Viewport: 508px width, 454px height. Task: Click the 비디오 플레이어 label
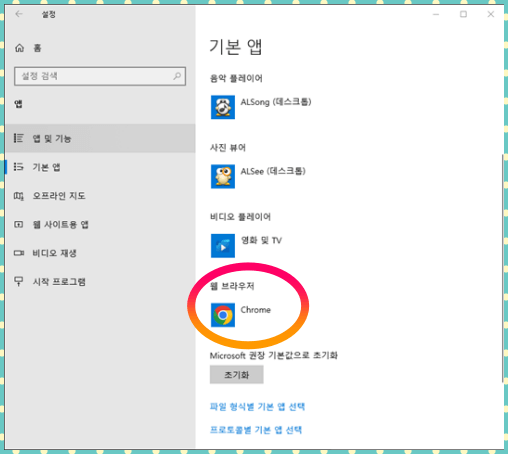[240, 217]
